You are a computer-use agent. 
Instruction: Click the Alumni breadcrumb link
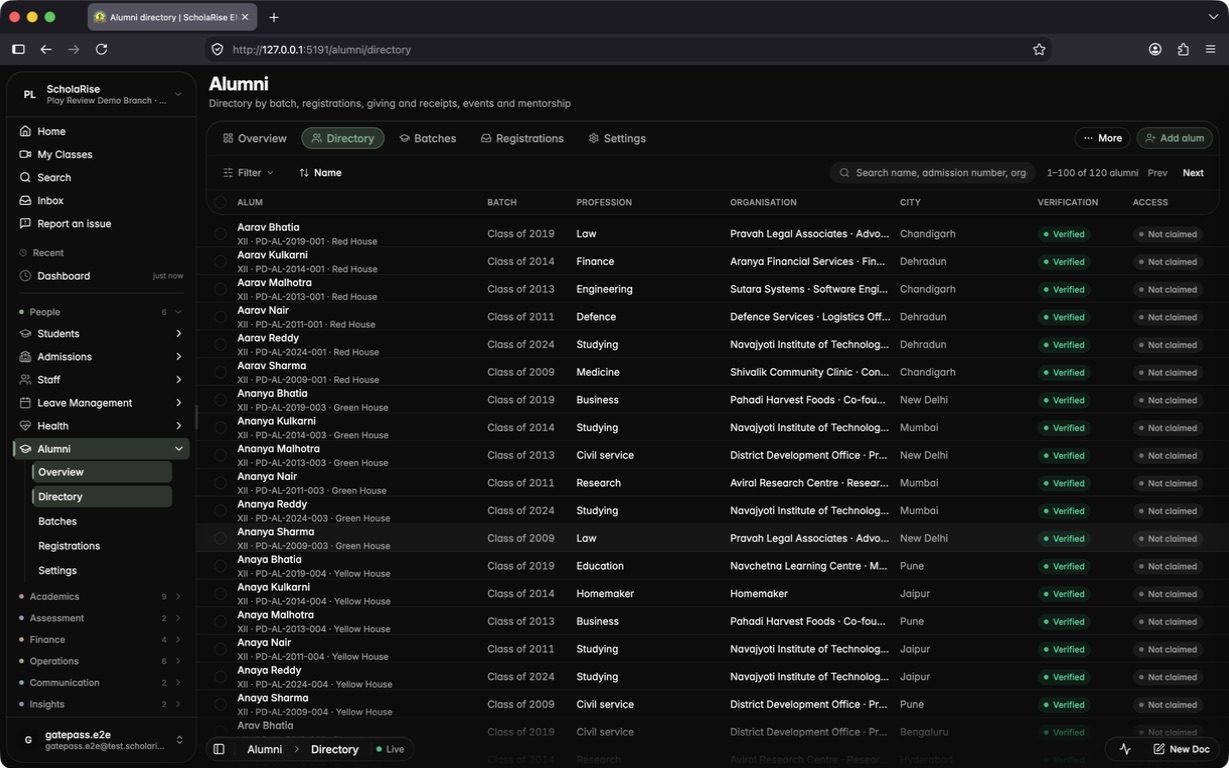pos(265,749)
